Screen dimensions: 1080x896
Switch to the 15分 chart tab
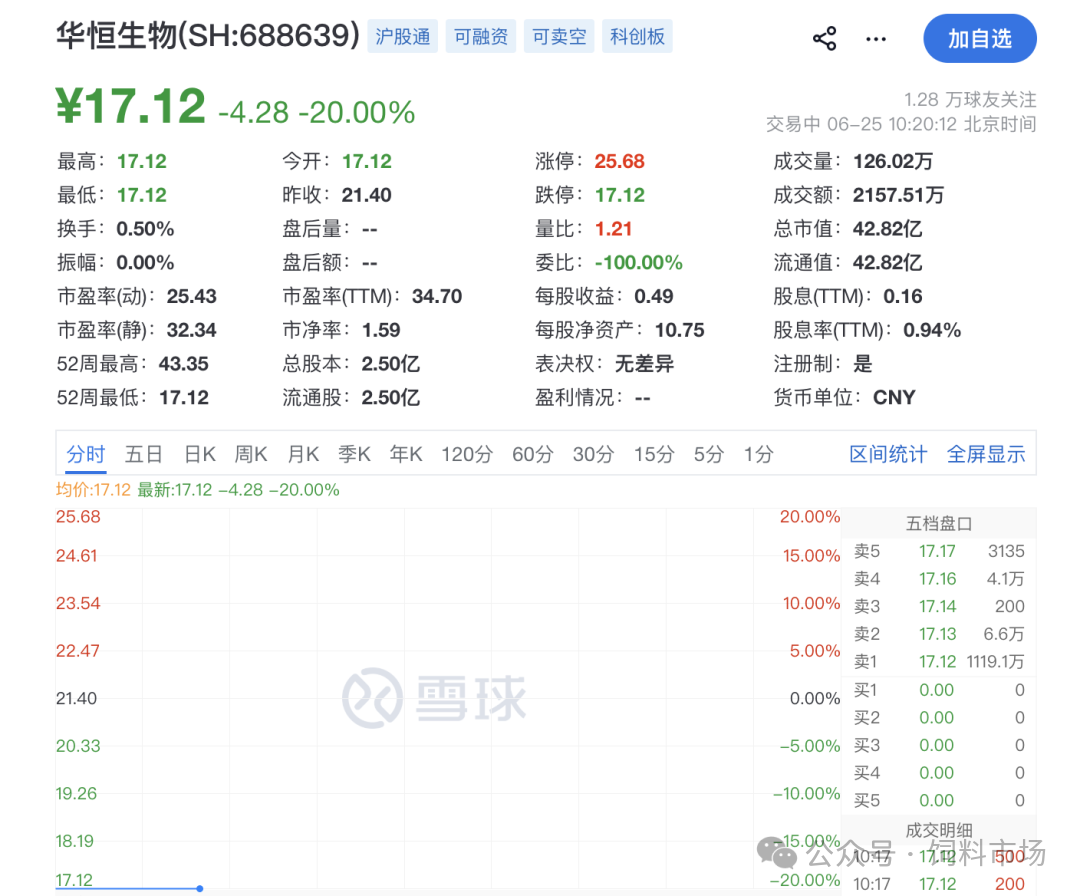click(654, 455)
